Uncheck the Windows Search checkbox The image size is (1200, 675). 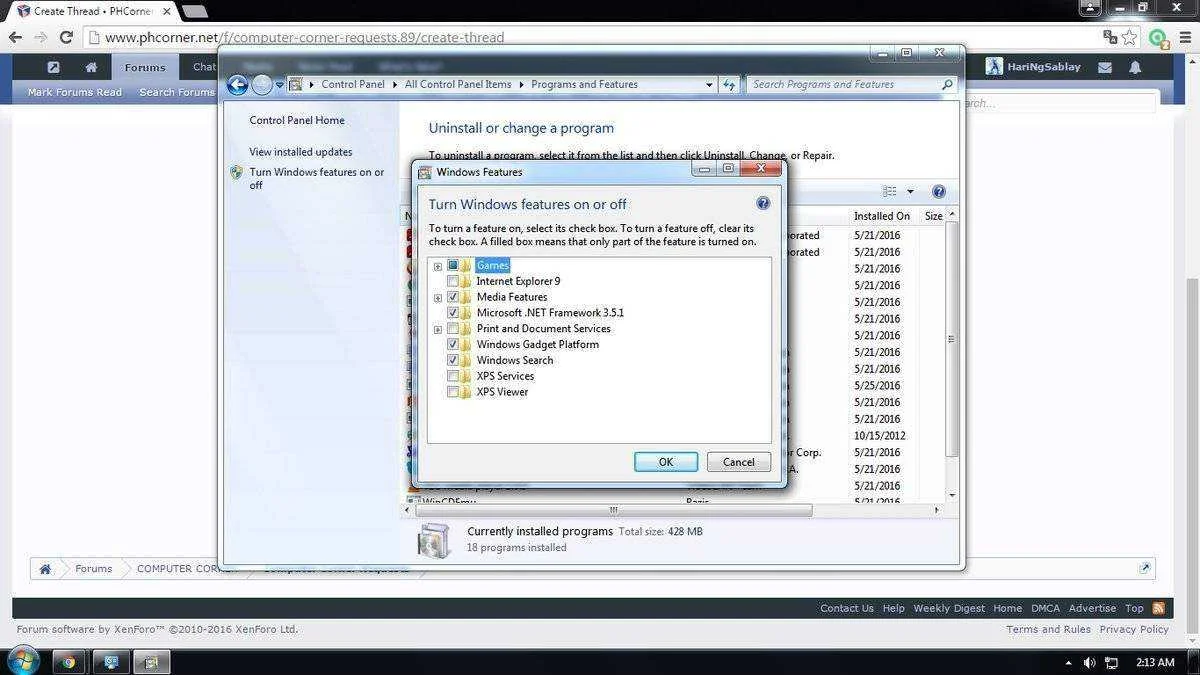click(x=453, y=360)
